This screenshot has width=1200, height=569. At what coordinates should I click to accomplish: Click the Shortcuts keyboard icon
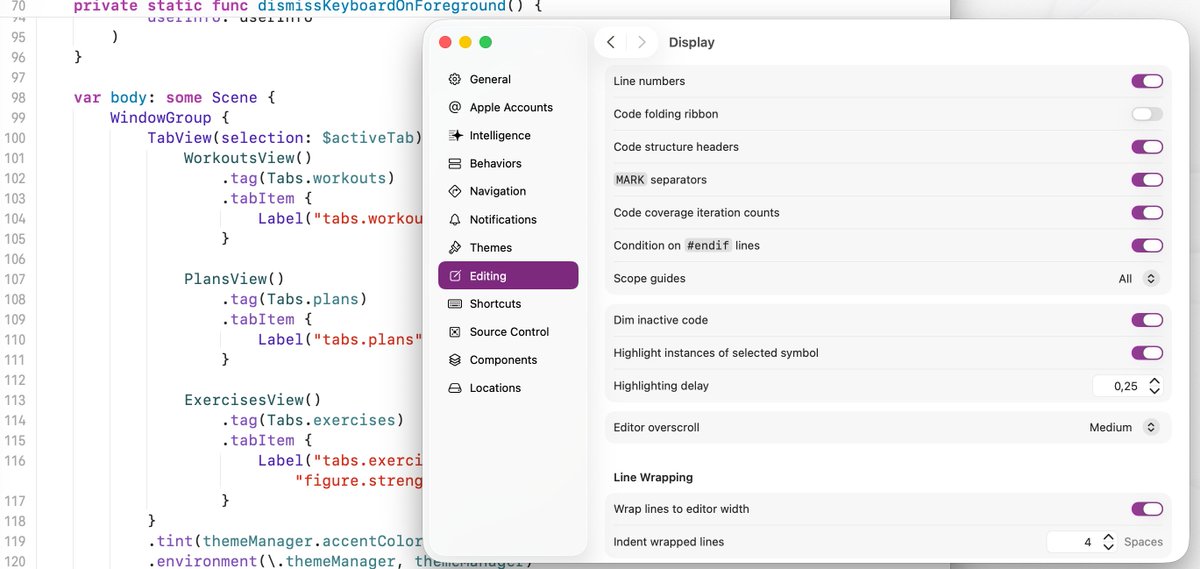point(455,303)
